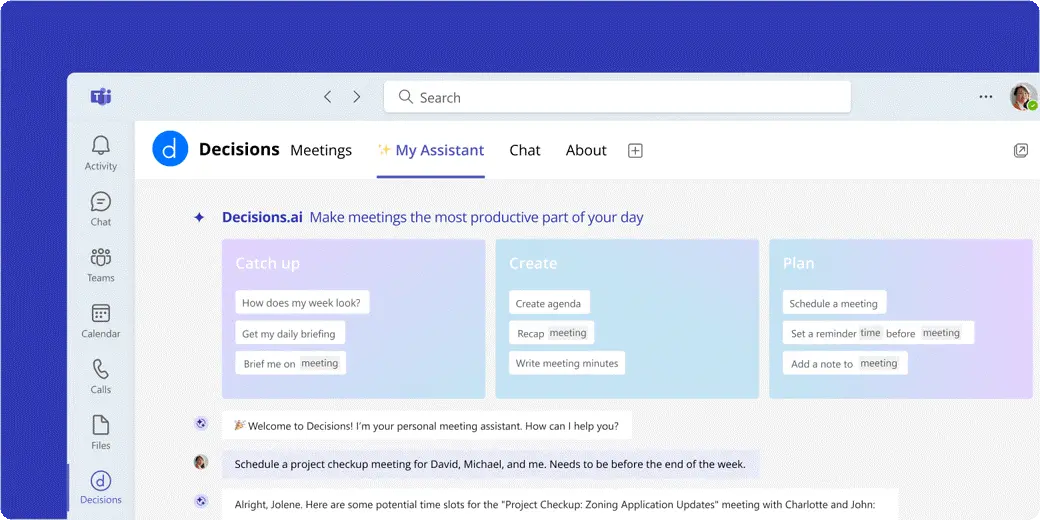
Task: Open Files in the left sidebar
Action: click(101, 432)
